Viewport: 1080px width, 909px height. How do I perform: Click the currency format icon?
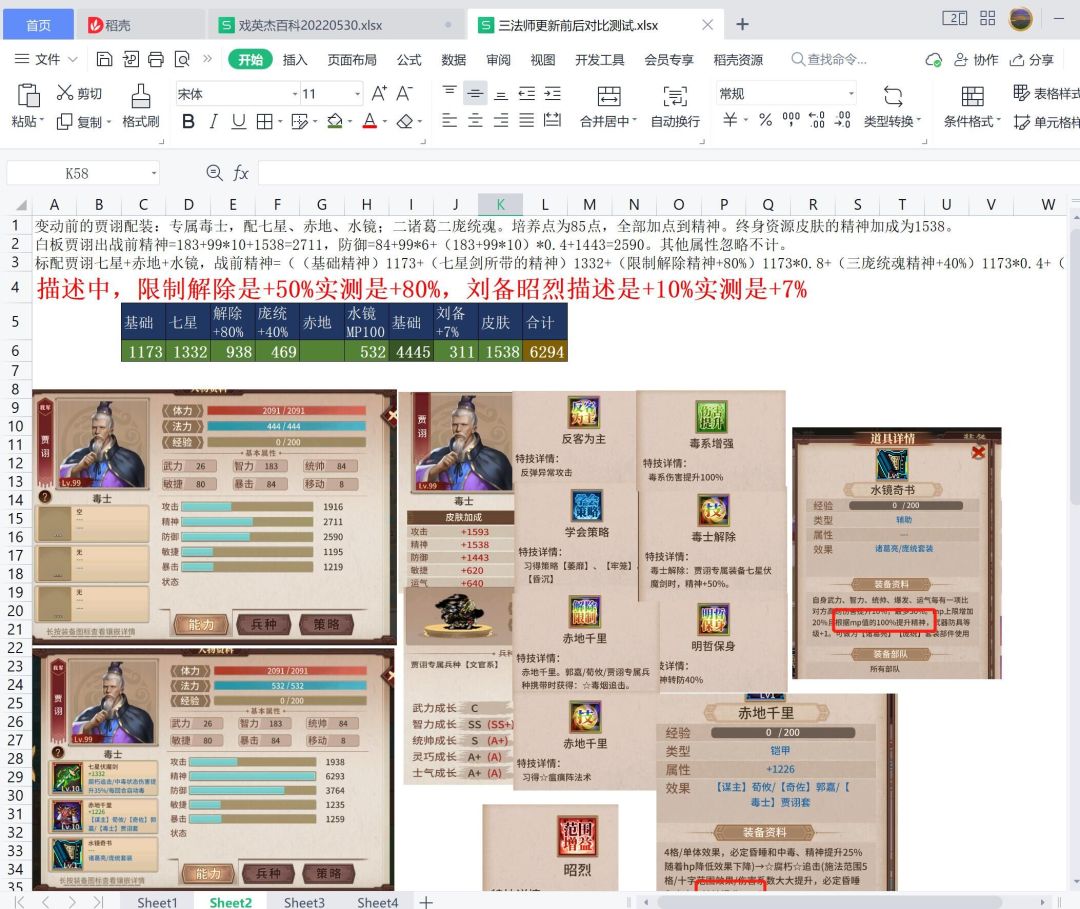(x=730, y=121)
